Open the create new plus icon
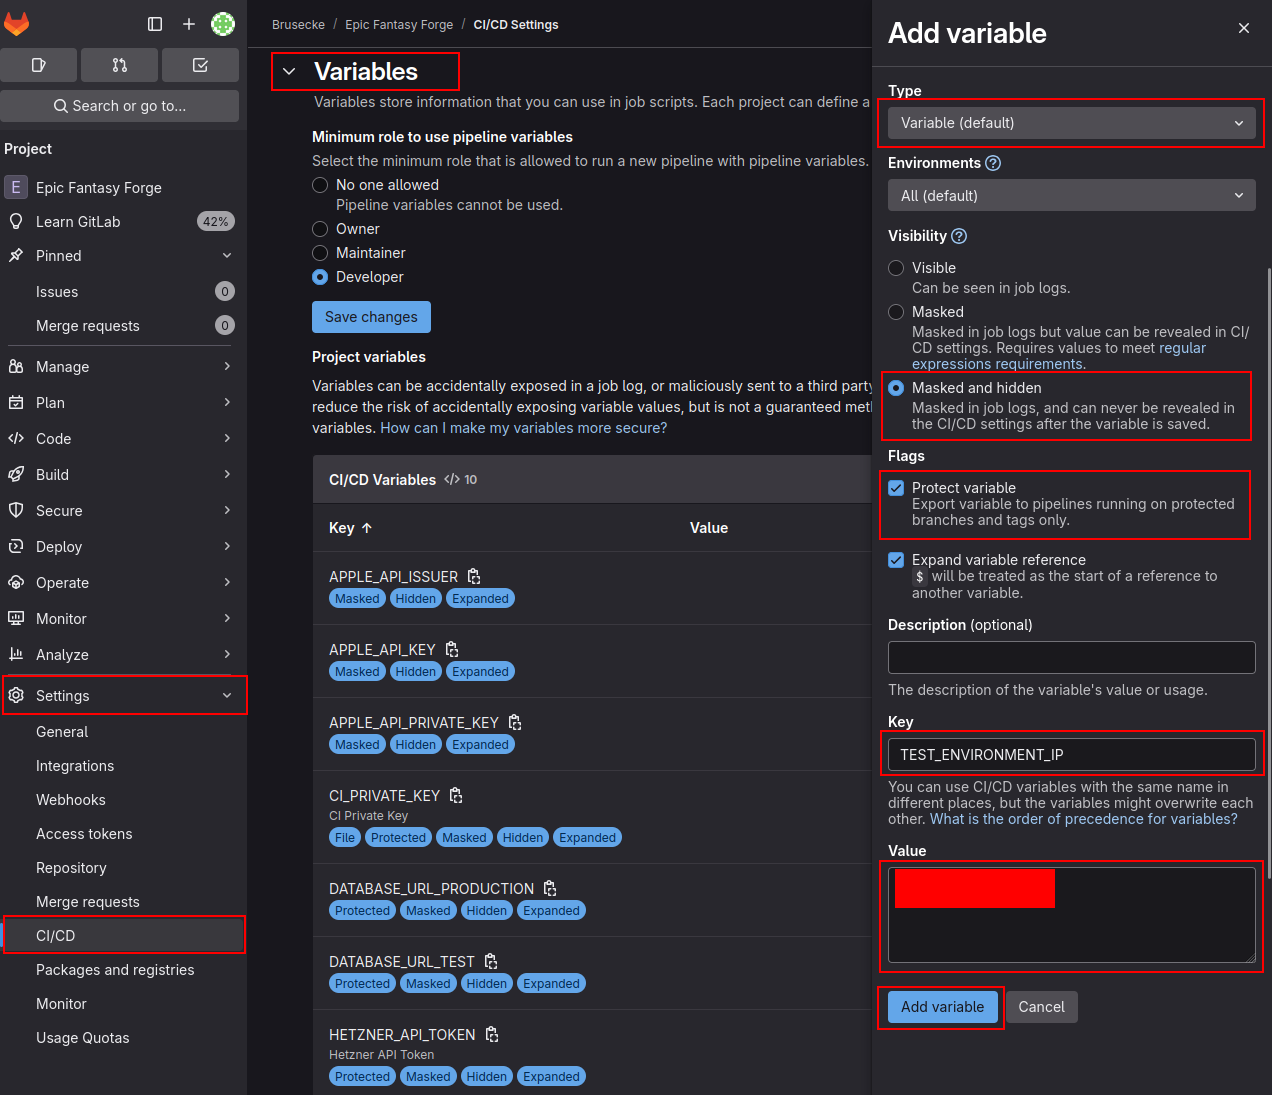 pyautogui.click(x=189, y=24)
